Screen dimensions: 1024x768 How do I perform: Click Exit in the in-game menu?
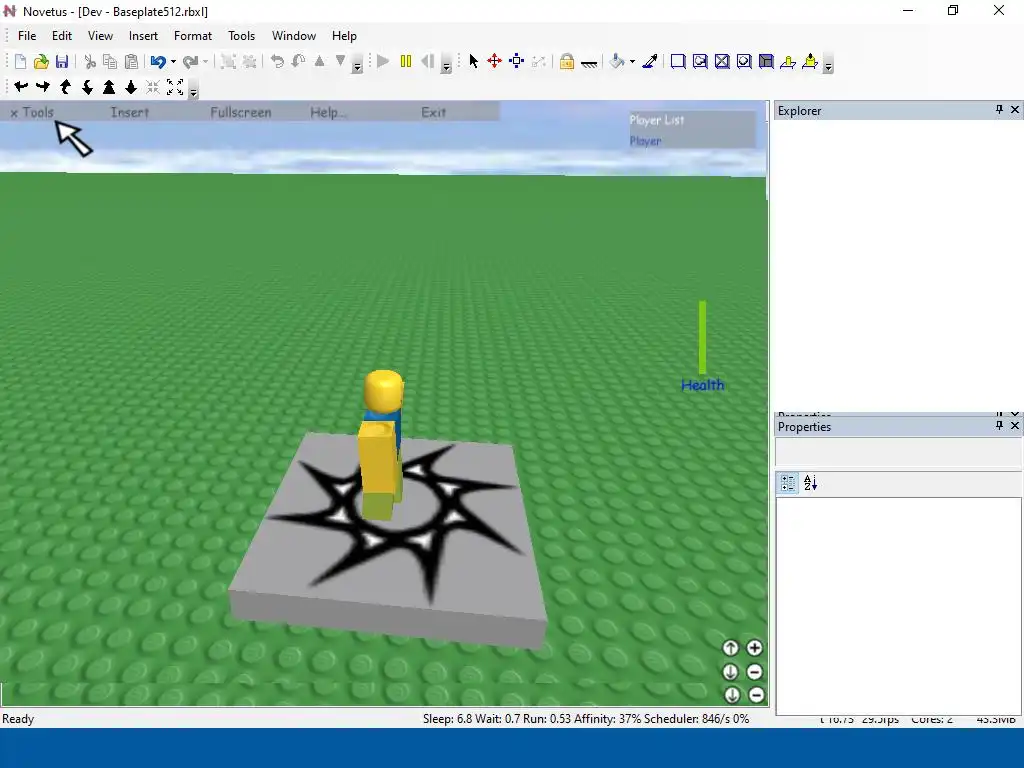[x=434, y=112]
